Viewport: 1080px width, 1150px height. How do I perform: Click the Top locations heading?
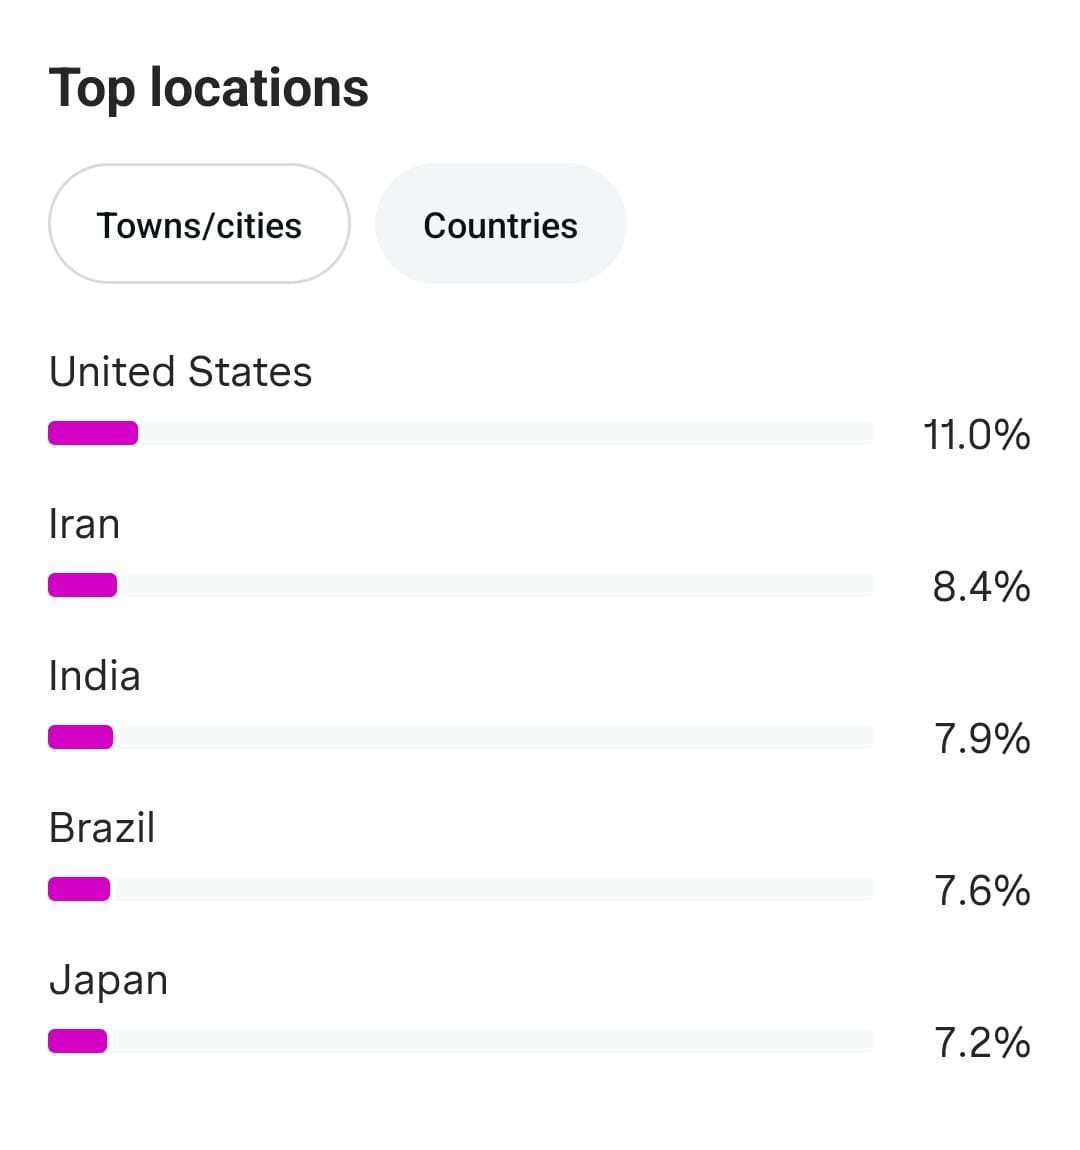click(x=209, y=88)
